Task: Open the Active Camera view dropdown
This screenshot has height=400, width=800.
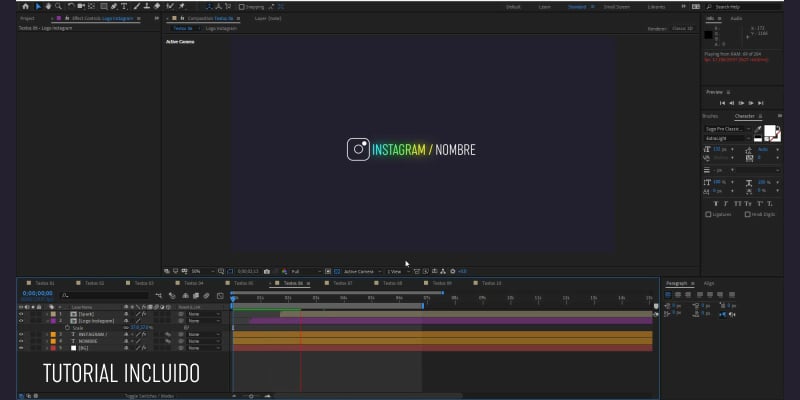Action: pos(362,271)
